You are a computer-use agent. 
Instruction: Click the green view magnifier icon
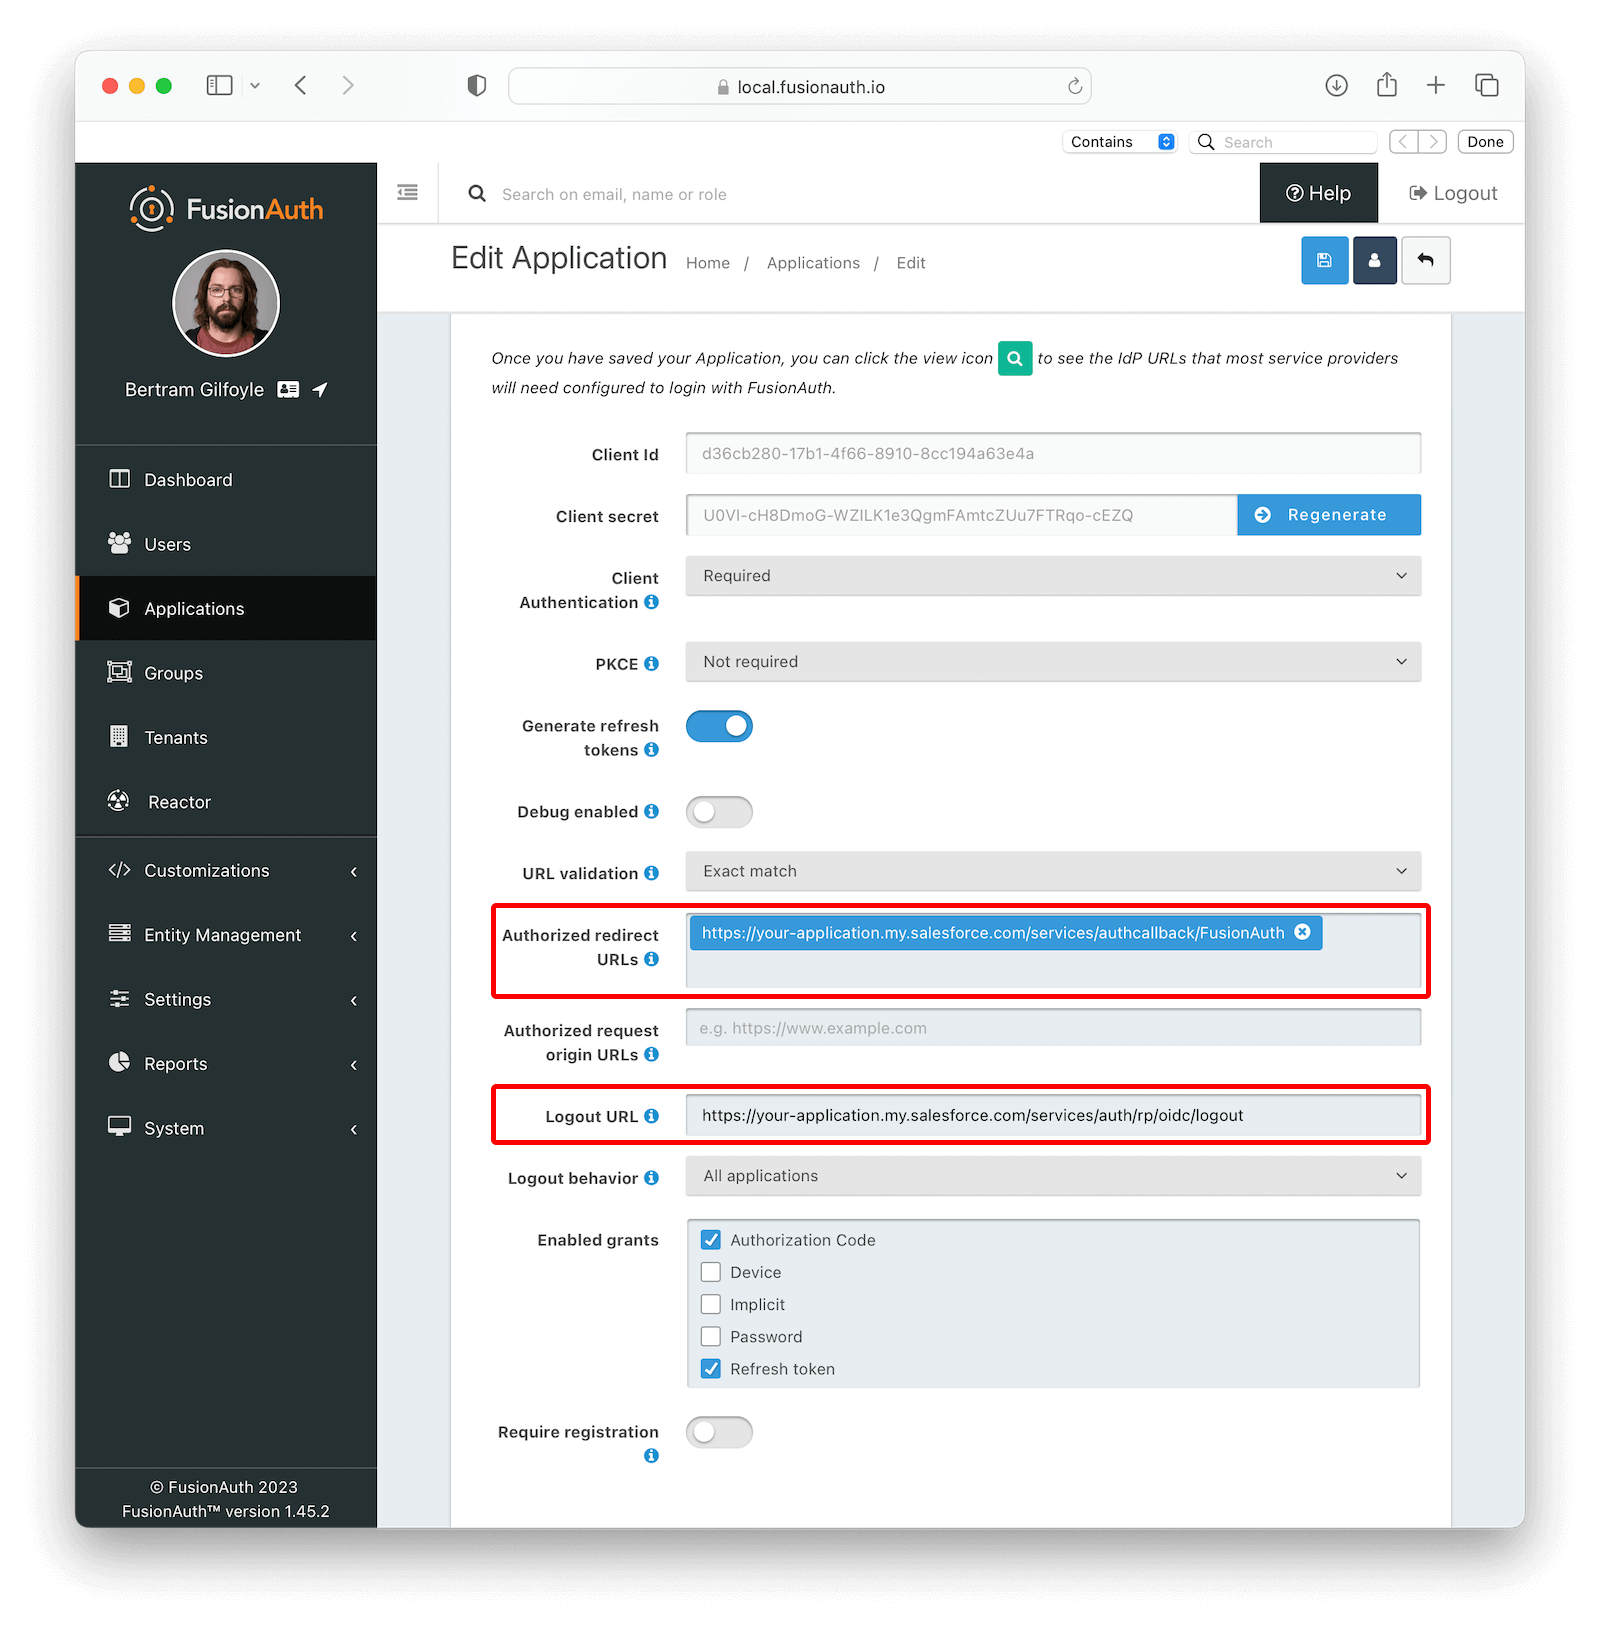(x=1014, y=358)
